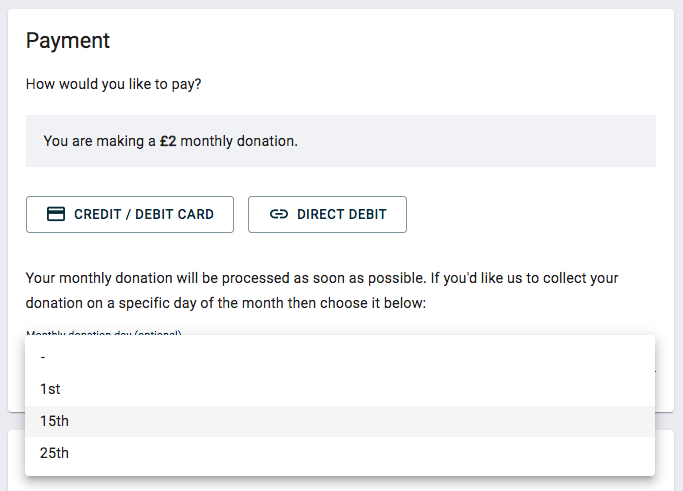Screen dimensions: 683x491
Task: Click the credit card icon
Action: 56,214
